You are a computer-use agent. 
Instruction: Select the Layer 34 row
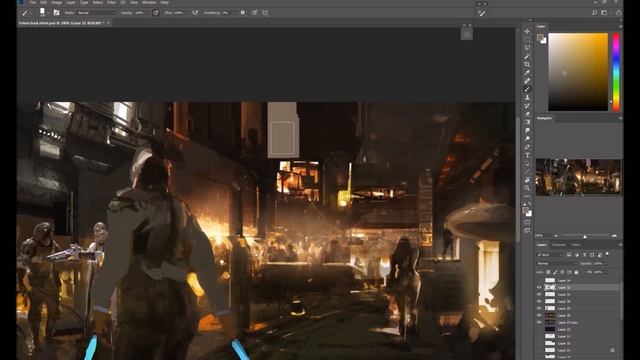578,280
